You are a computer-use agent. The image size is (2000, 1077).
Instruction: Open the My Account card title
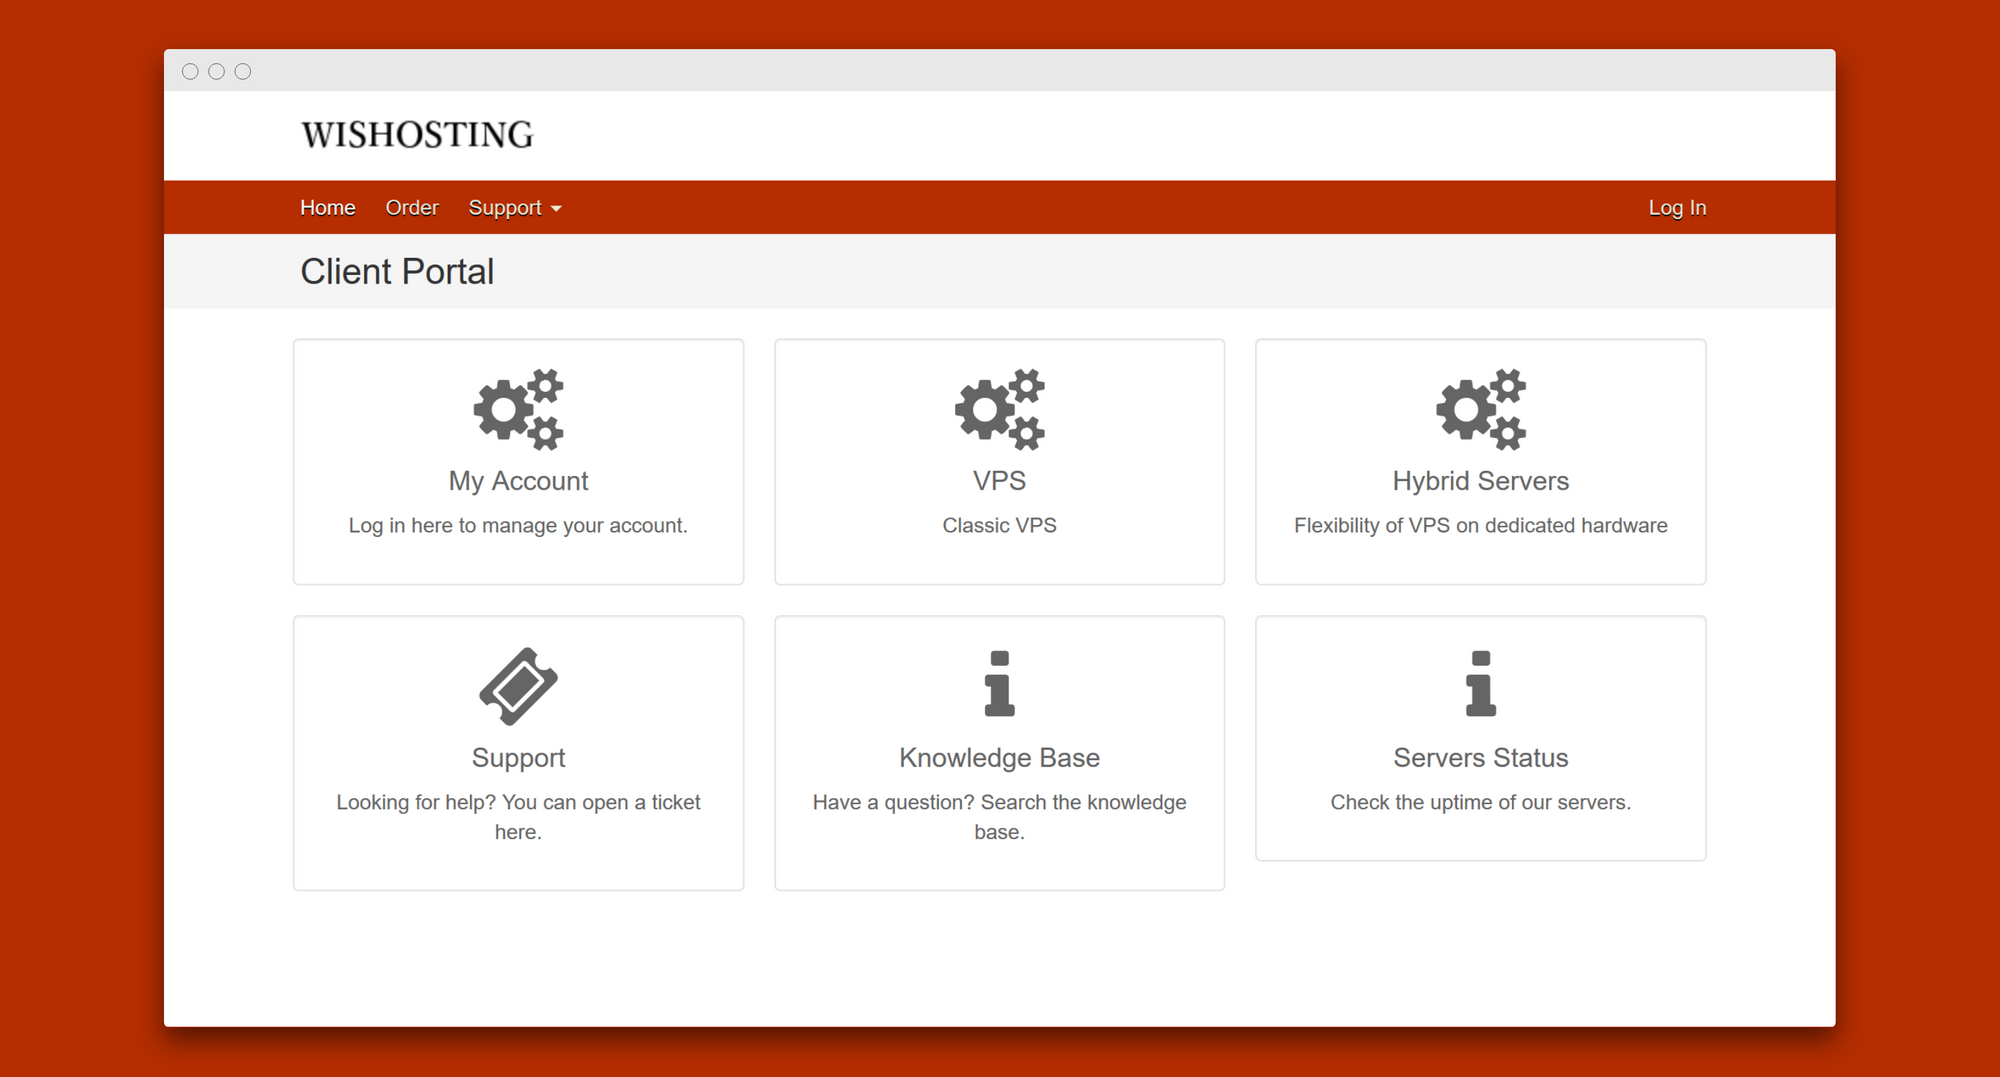tap(518, 481)
